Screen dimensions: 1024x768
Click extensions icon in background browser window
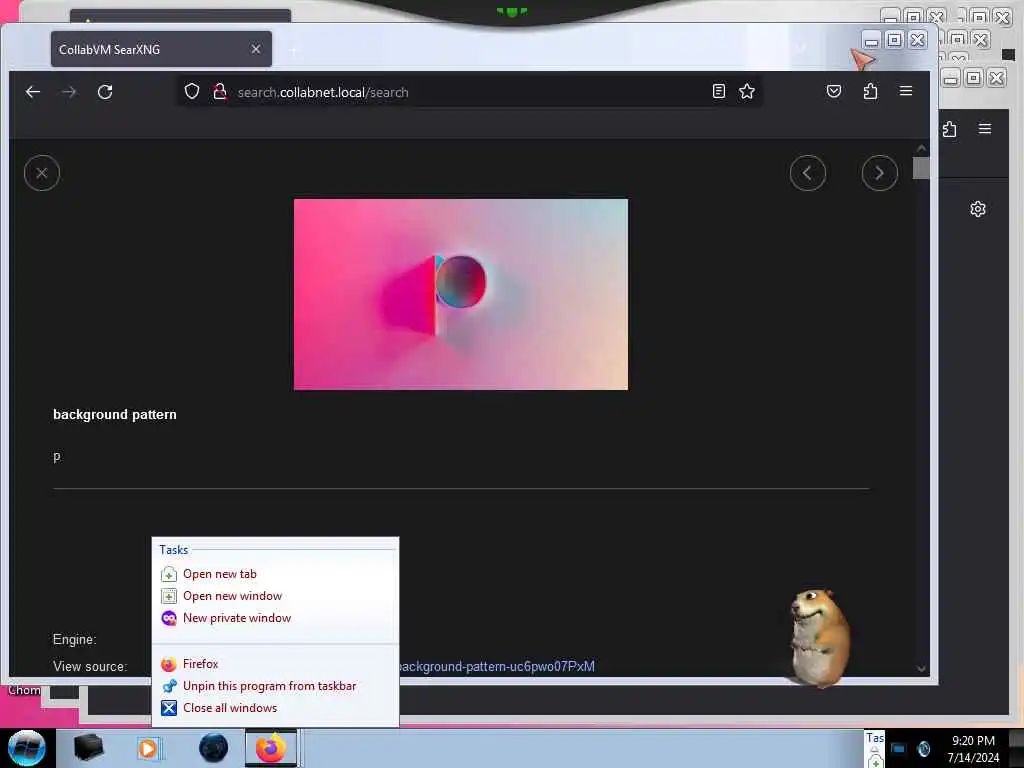(x=950, y=129)
